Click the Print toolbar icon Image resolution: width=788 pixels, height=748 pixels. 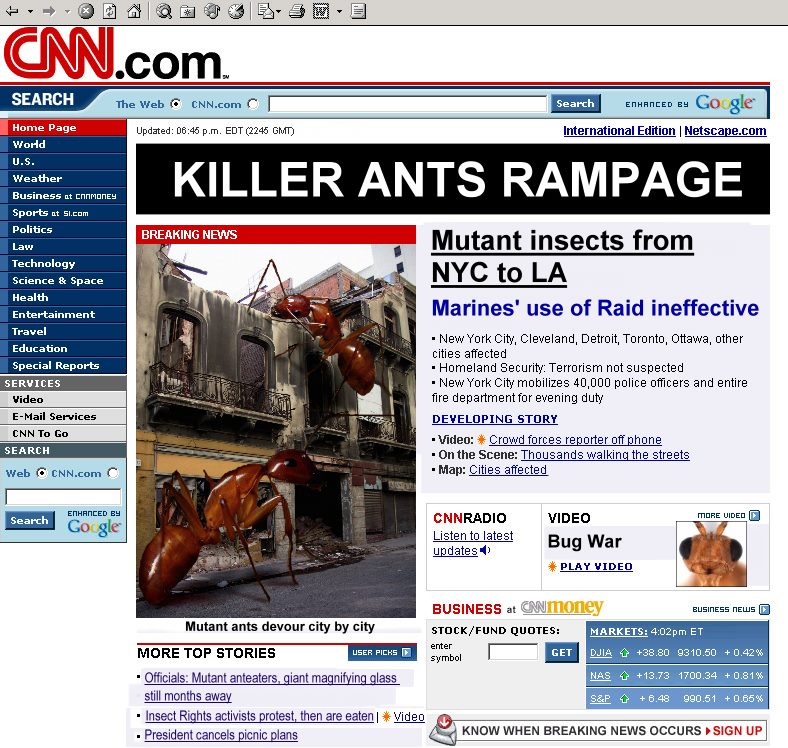(x=297, y=11)
